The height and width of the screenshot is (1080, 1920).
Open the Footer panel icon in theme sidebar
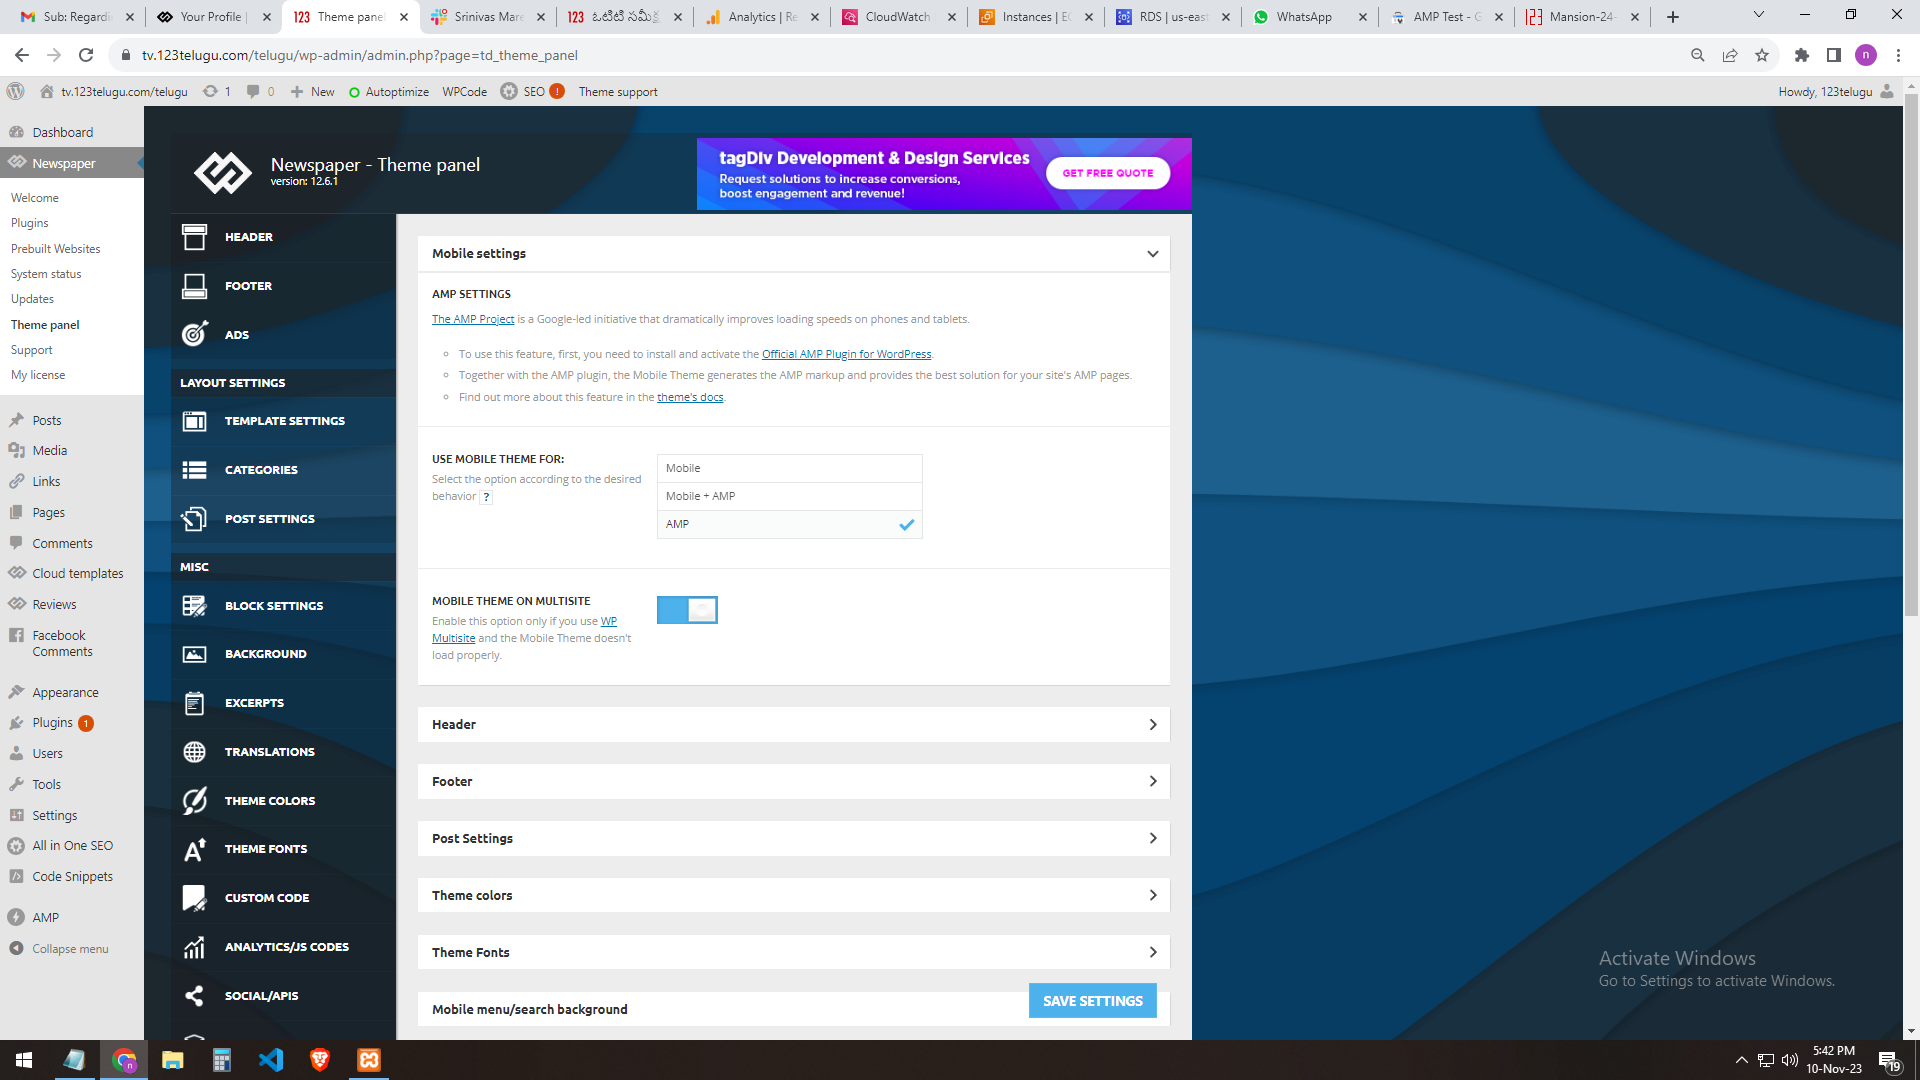click(194, 286)
